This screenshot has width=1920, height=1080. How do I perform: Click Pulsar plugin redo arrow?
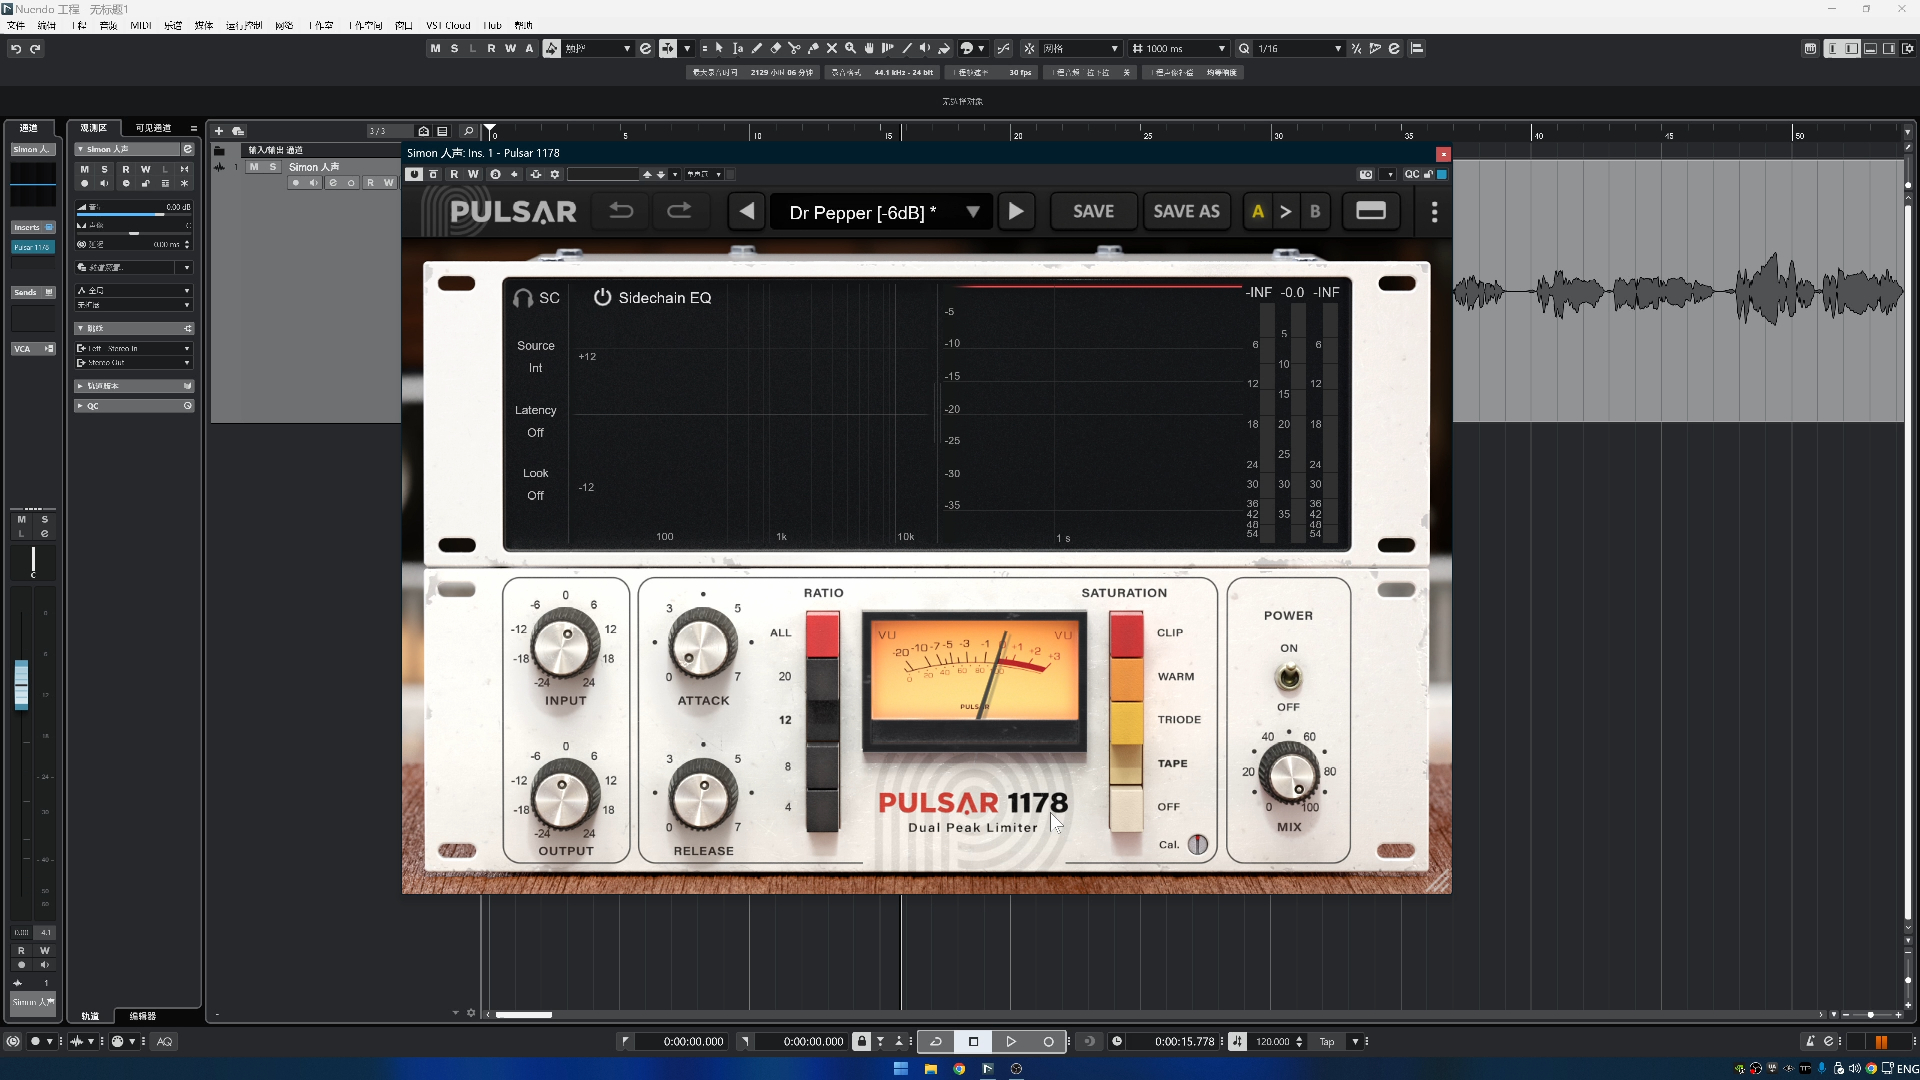(x=679, y=211)
